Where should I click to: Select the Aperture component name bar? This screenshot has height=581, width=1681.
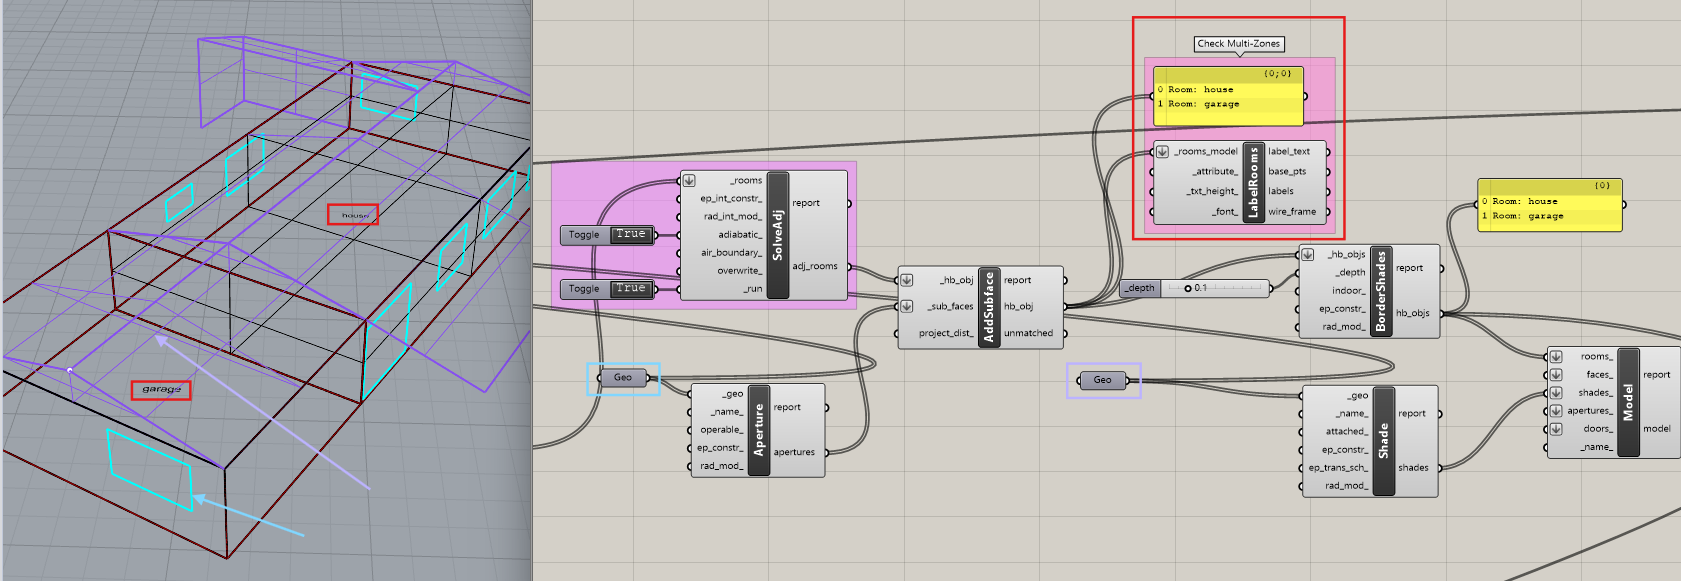pos(758,430)
